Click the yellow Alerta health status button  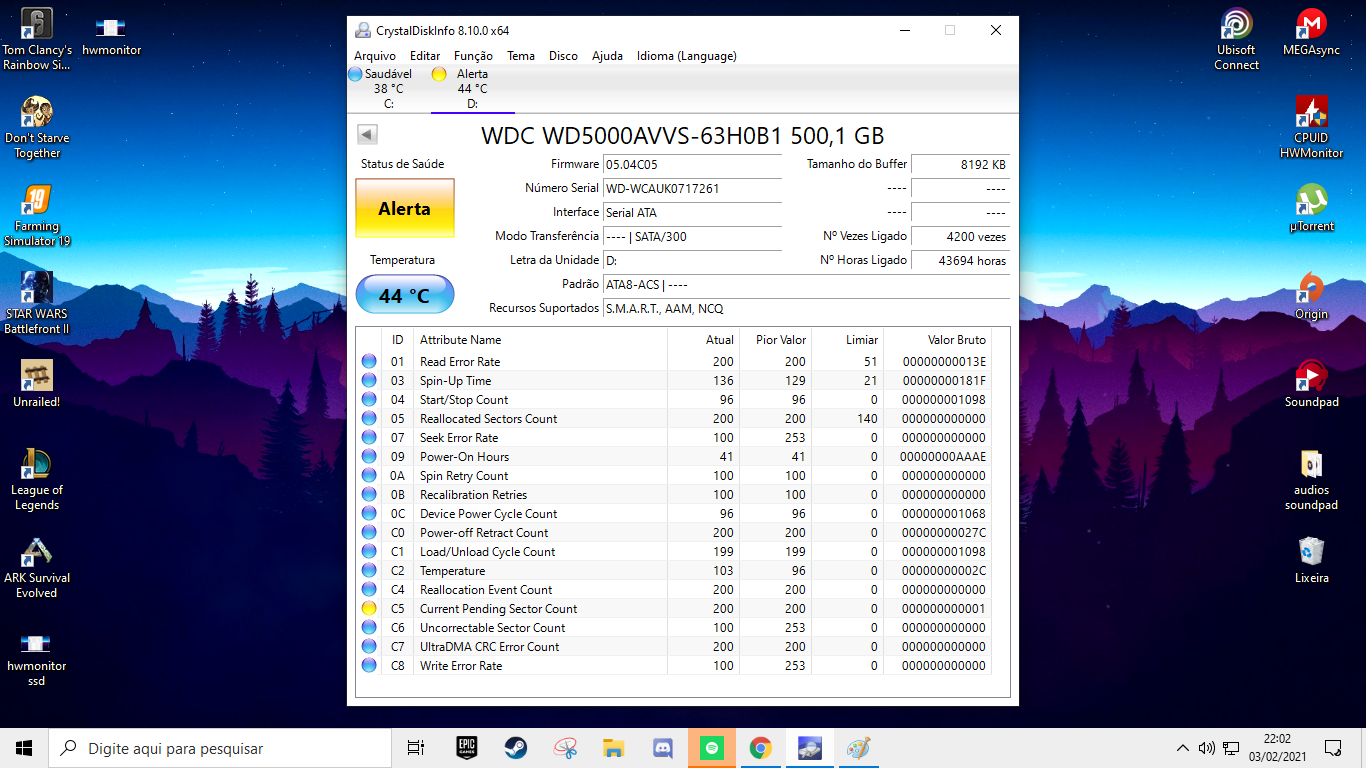coord(405,209)
